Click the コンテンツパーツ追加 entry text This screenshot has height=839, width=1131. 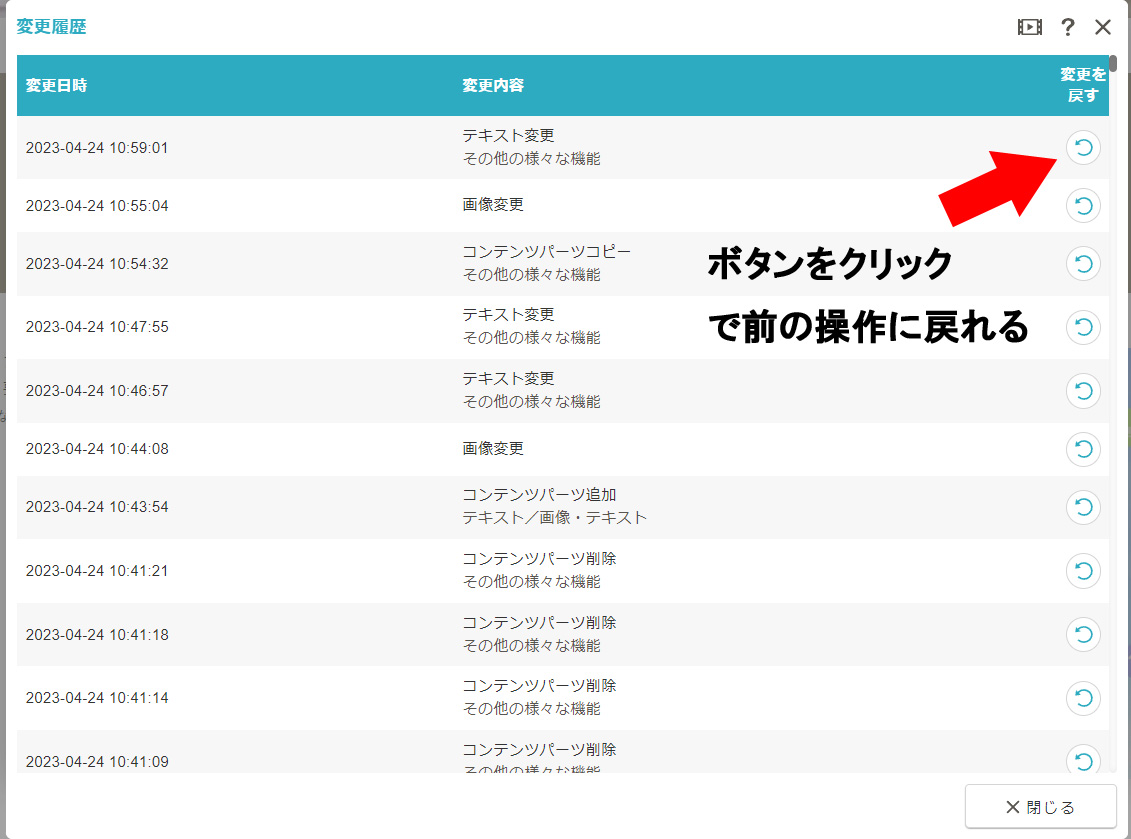pyautogui.click(x=539, y=495)
